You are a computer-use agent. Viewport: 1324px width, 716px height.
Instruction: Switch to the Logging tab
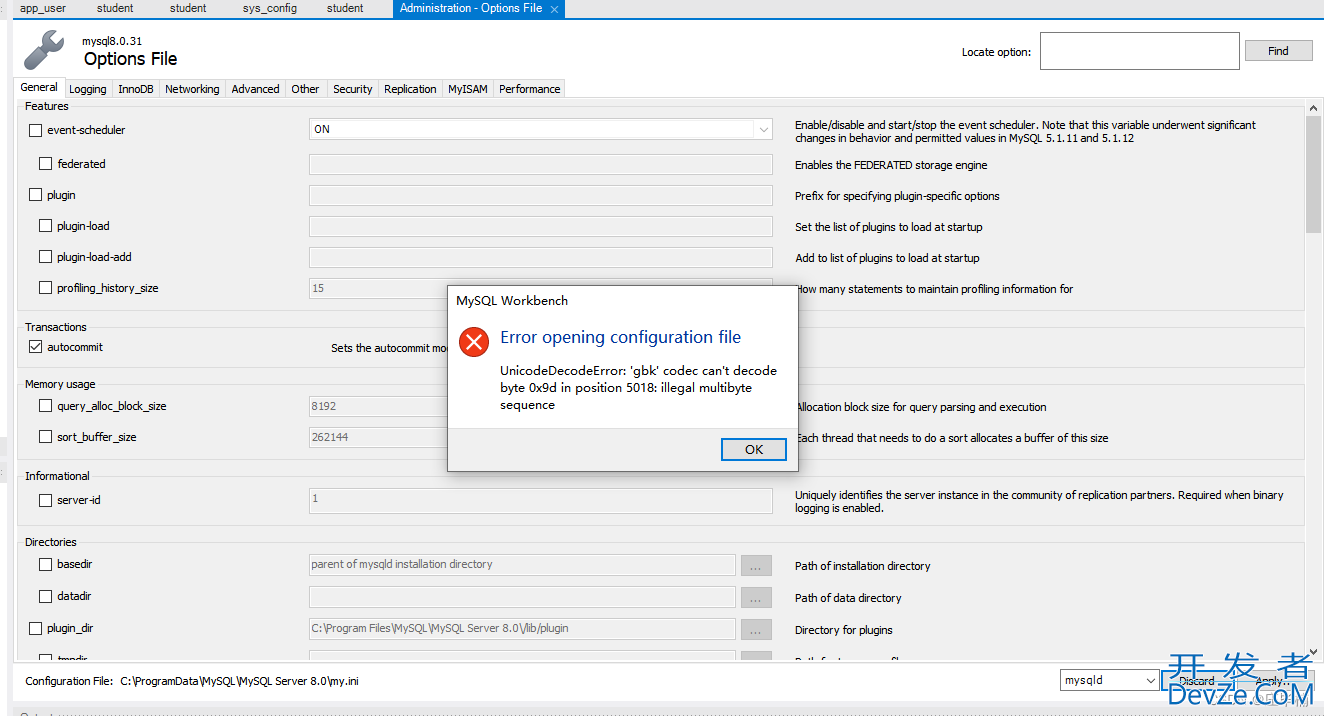pyautogui.click(x=88, y=89)
